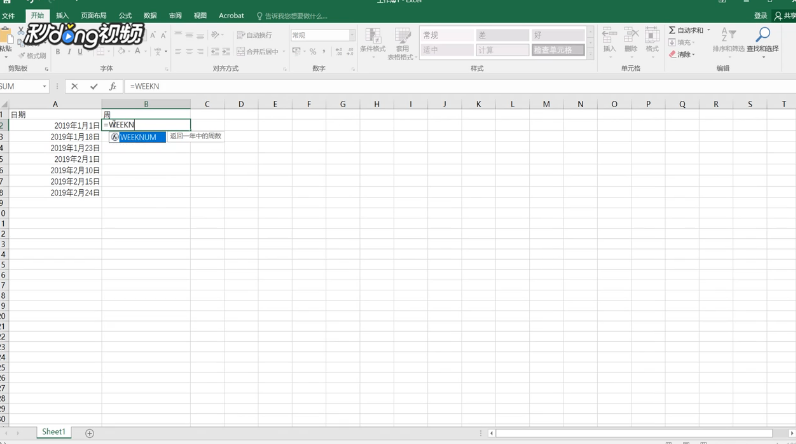The width and height of the screenshot is (796, 444).
Task: Open Conditional Formatting (条件格式)
Action: pos(373,43)
